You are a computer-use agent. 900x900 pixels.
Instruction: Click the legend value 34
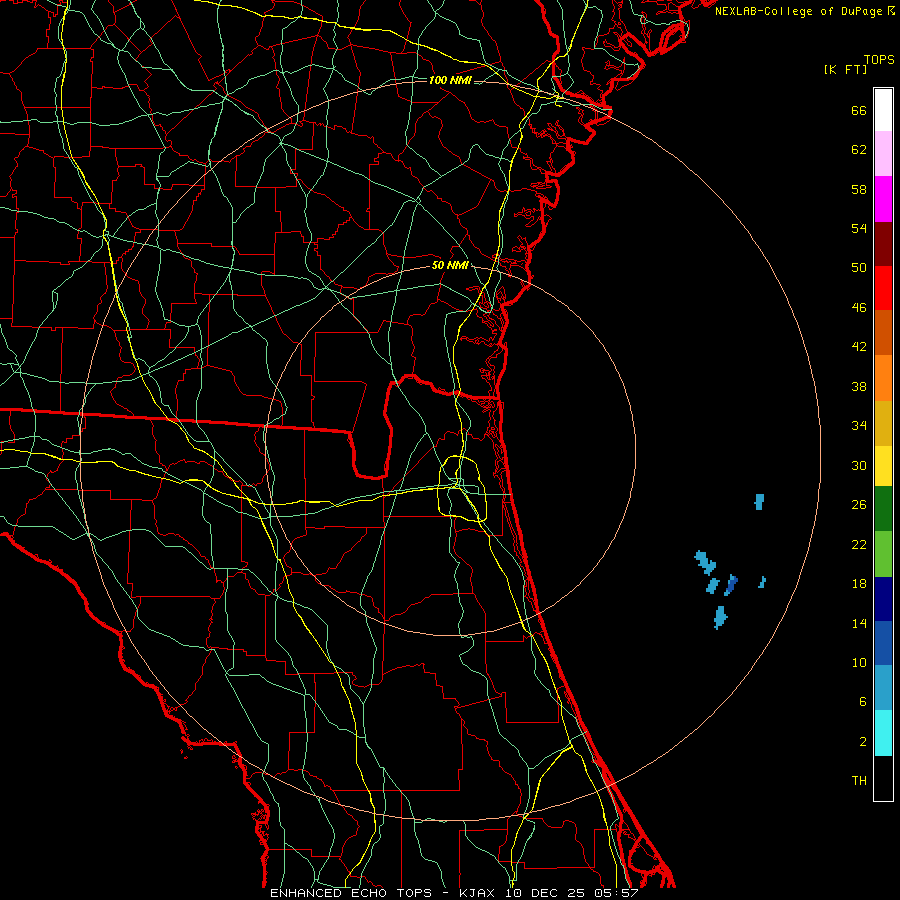point(859,426)
